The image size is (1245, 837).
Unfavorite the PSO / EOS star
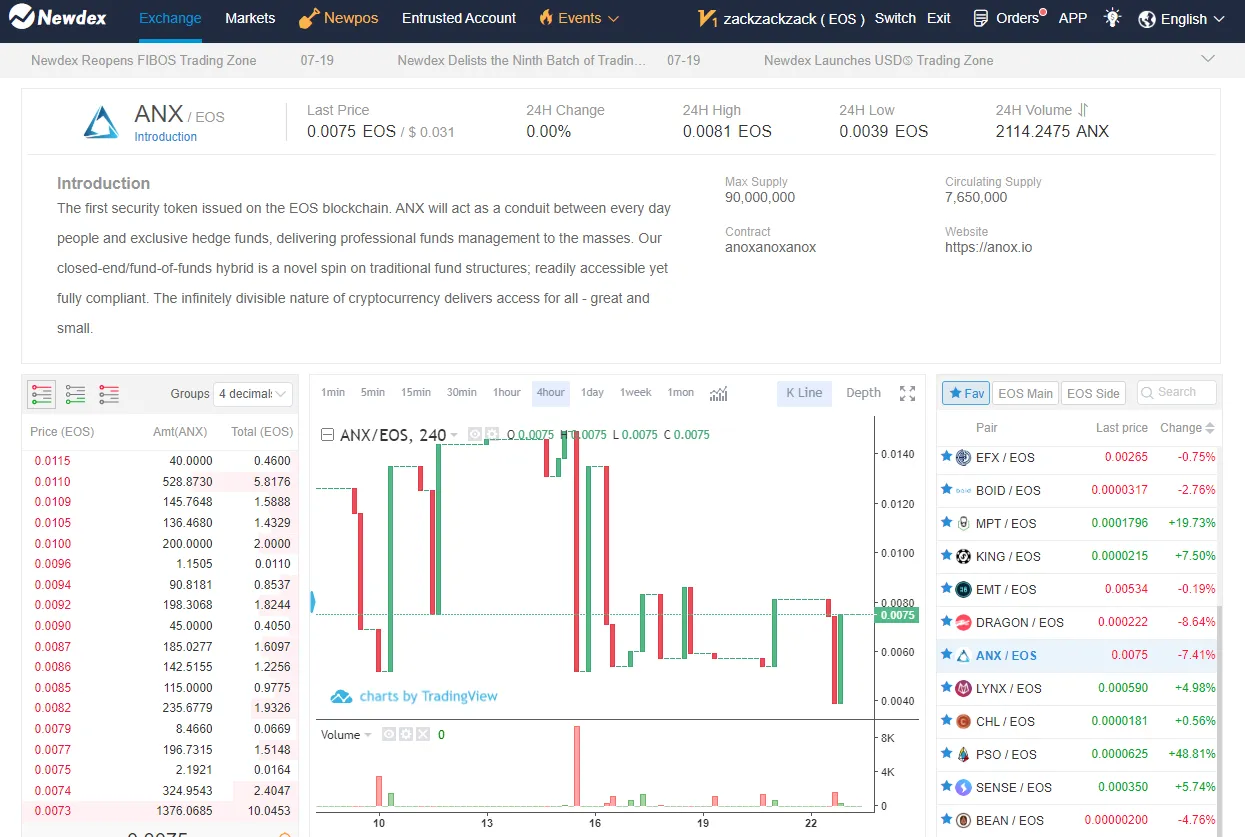tap(946, 753)
